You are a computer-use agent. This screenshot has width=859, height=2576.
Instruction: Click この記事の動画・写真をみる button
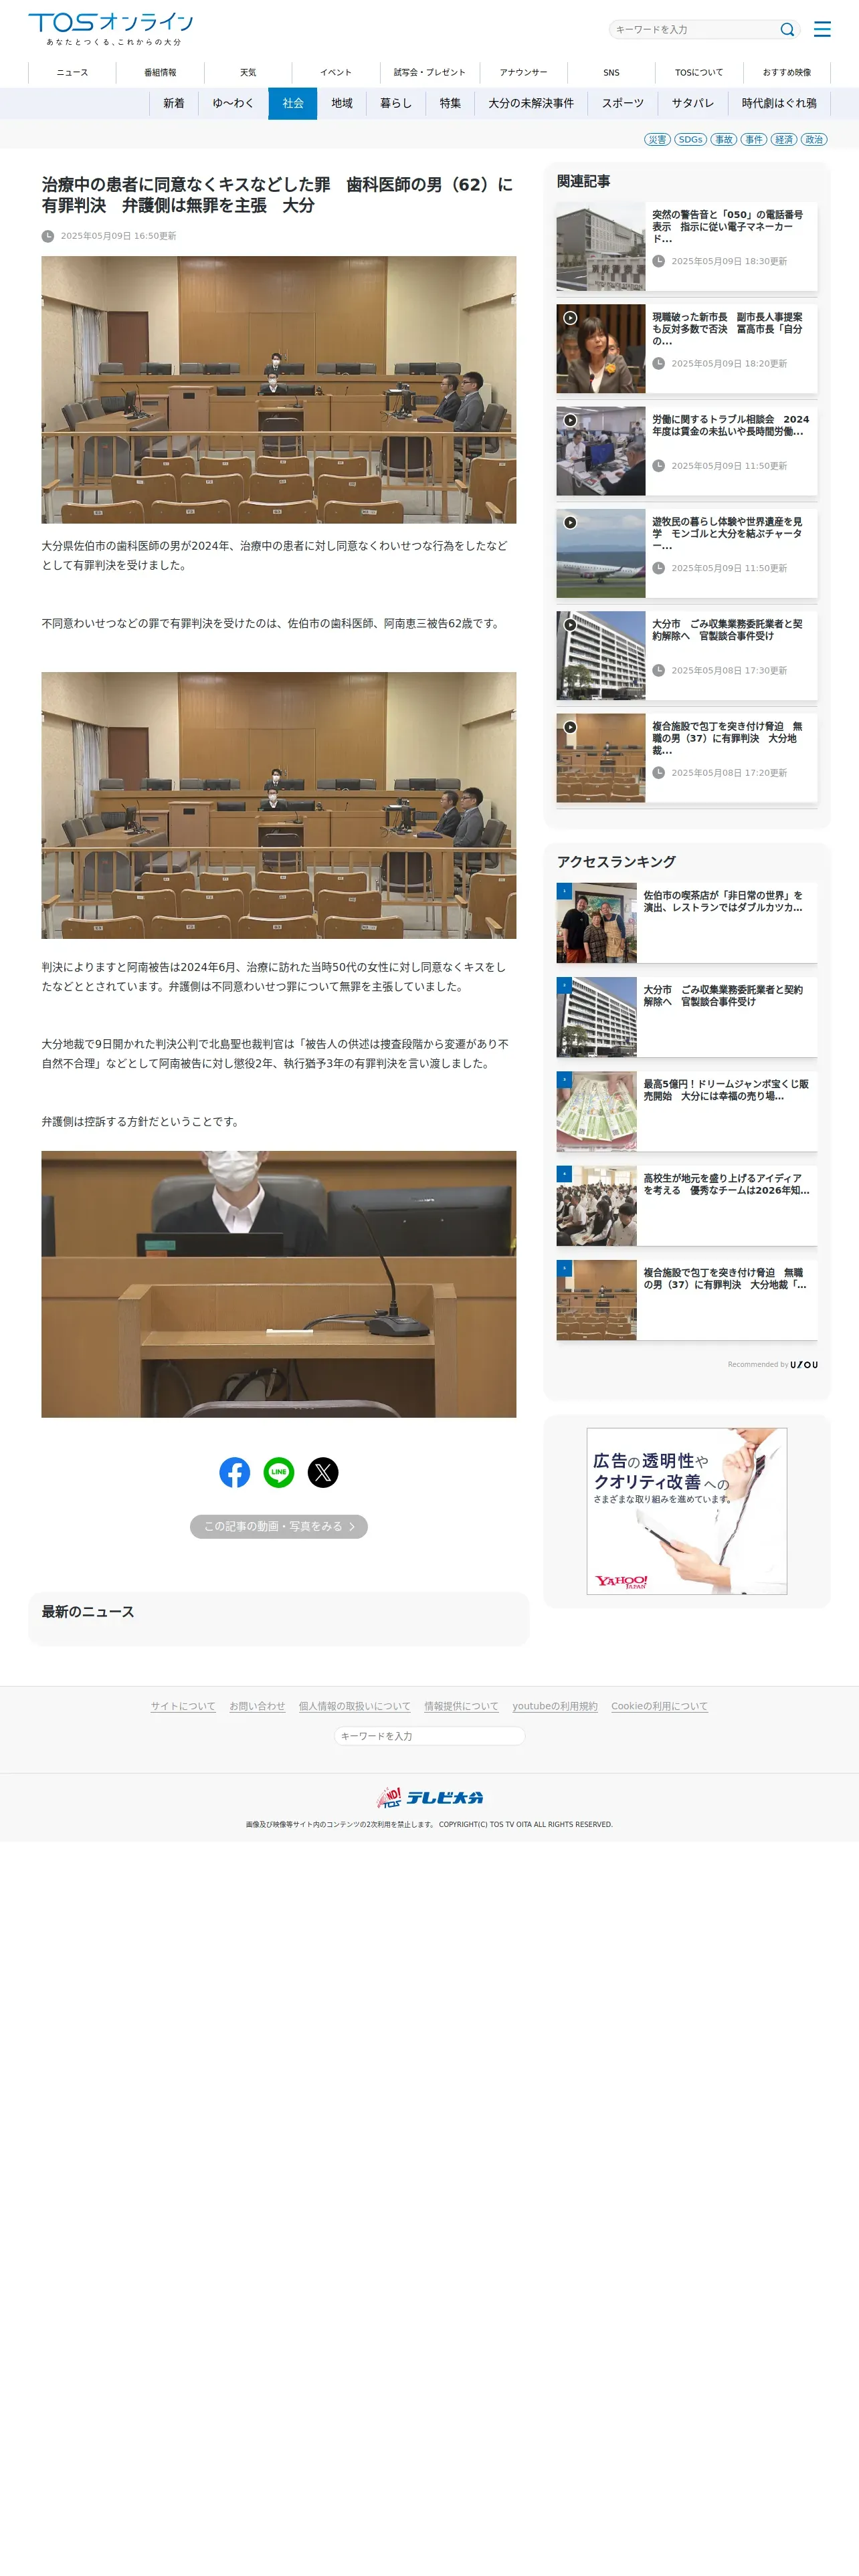point(279,1527)
